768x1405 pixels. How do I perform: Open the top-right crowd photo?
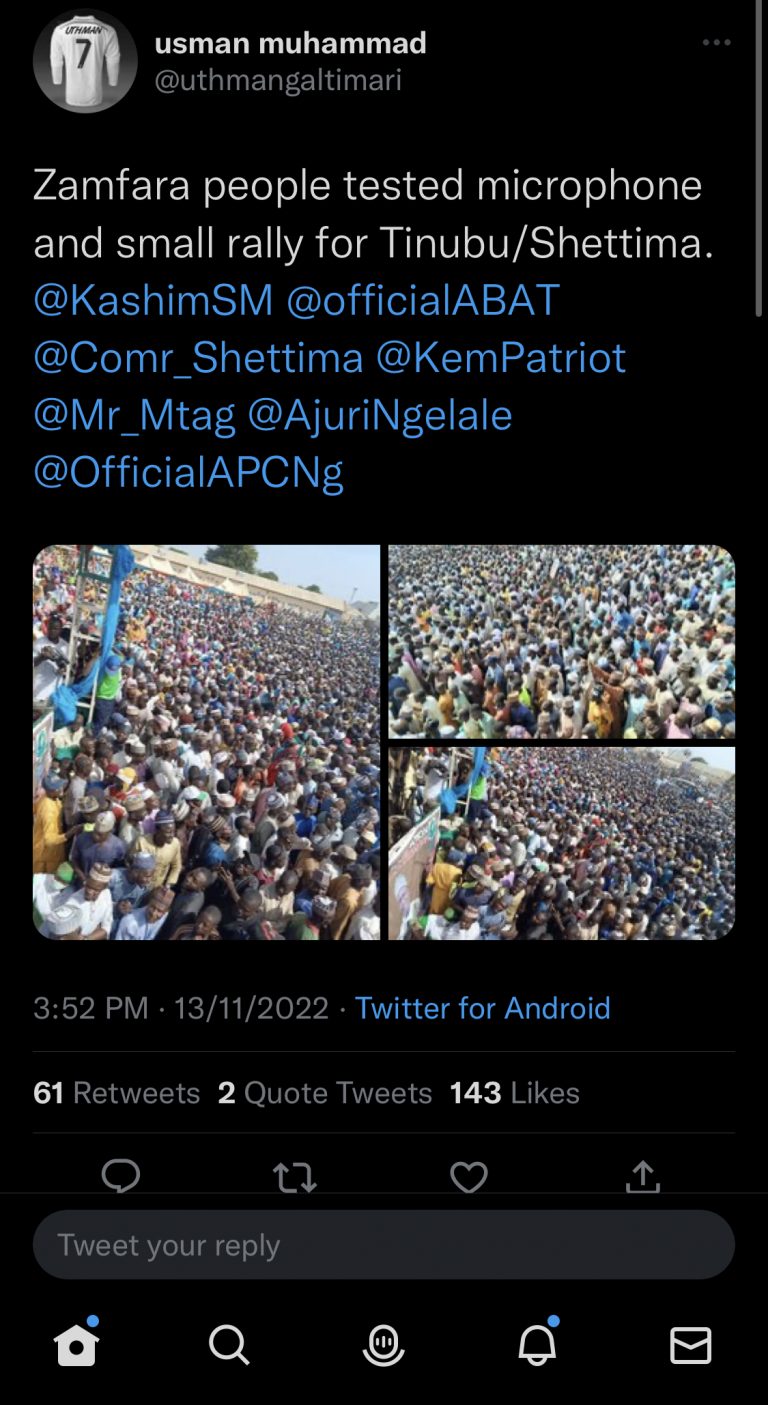(x=561, y=641)
